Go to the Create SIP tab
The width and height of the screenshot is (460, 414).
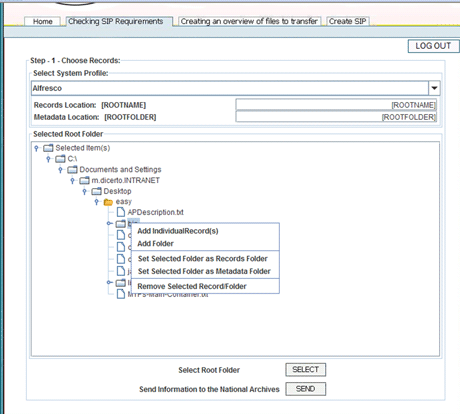(347, 21)
